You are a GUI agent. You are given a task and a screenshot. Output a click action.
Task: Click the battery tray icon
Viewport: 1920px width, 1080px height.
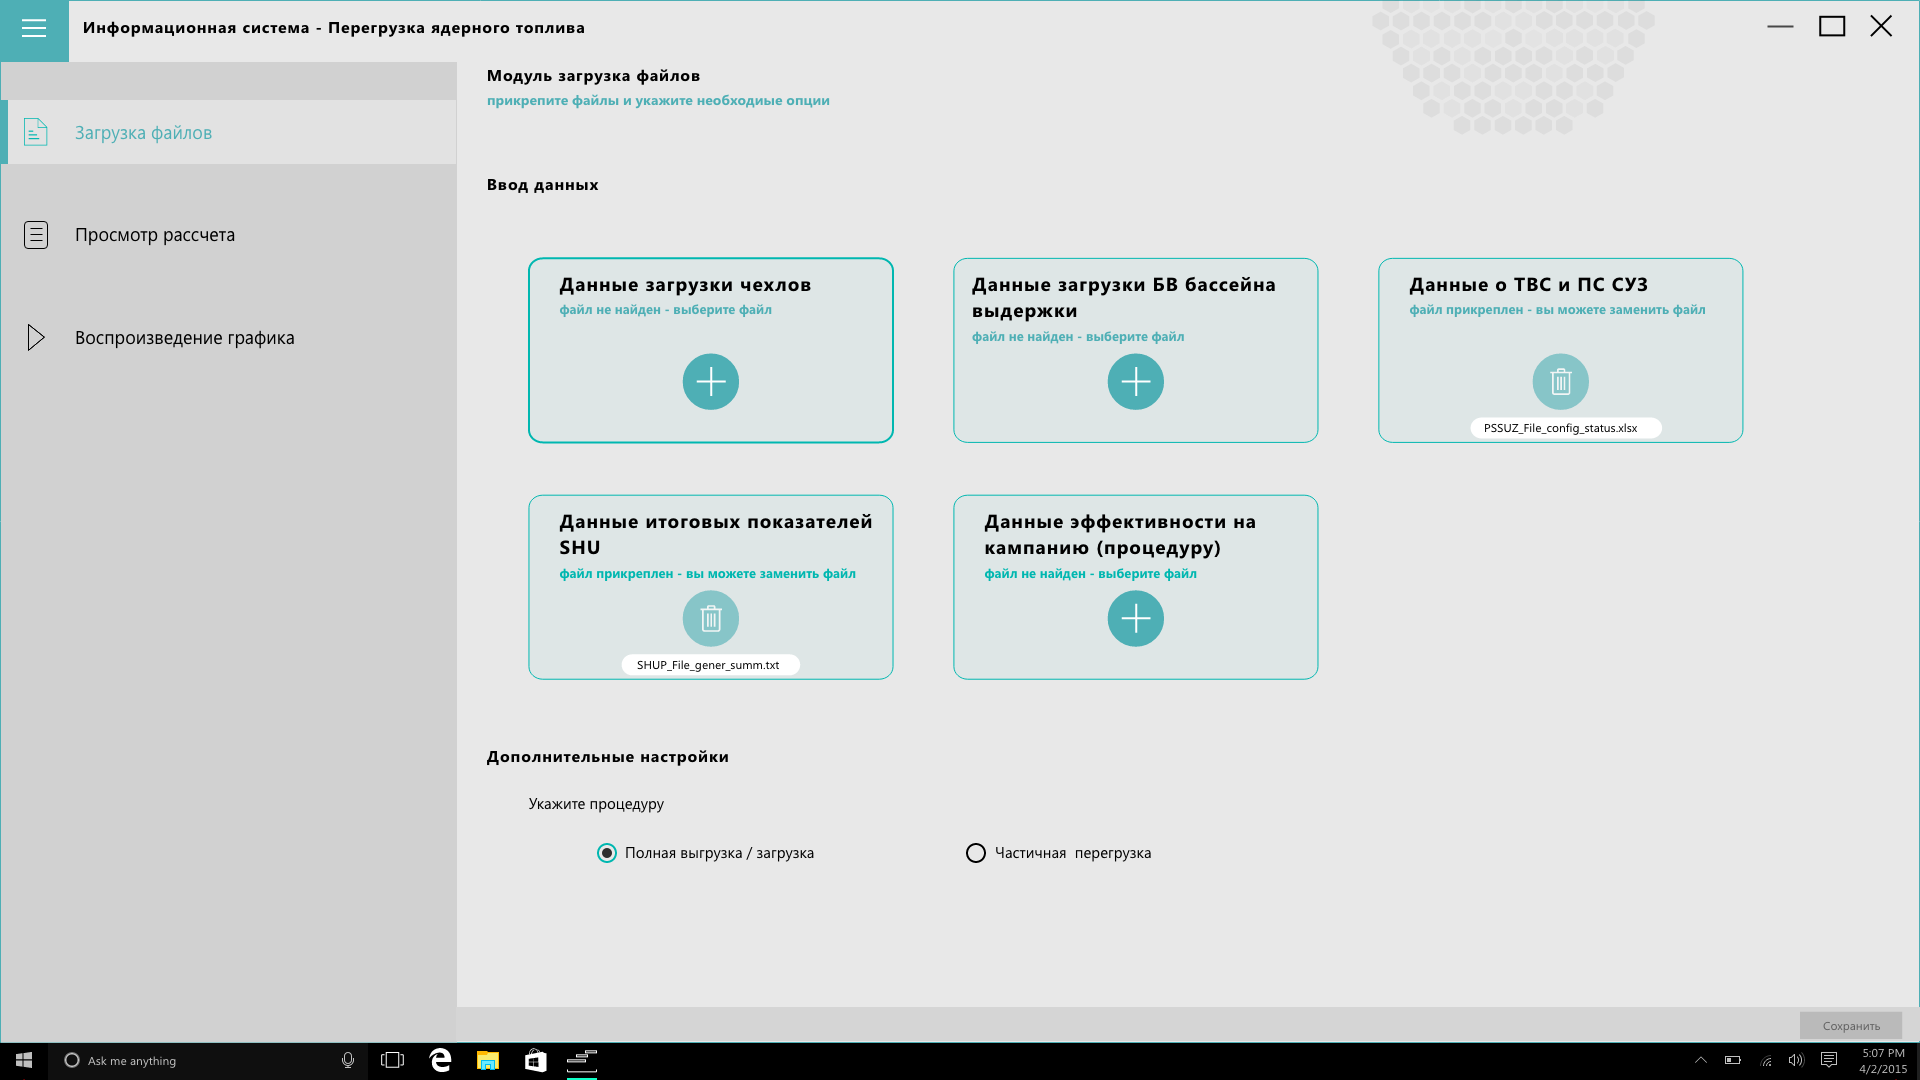click(x=1733, y=1060)
